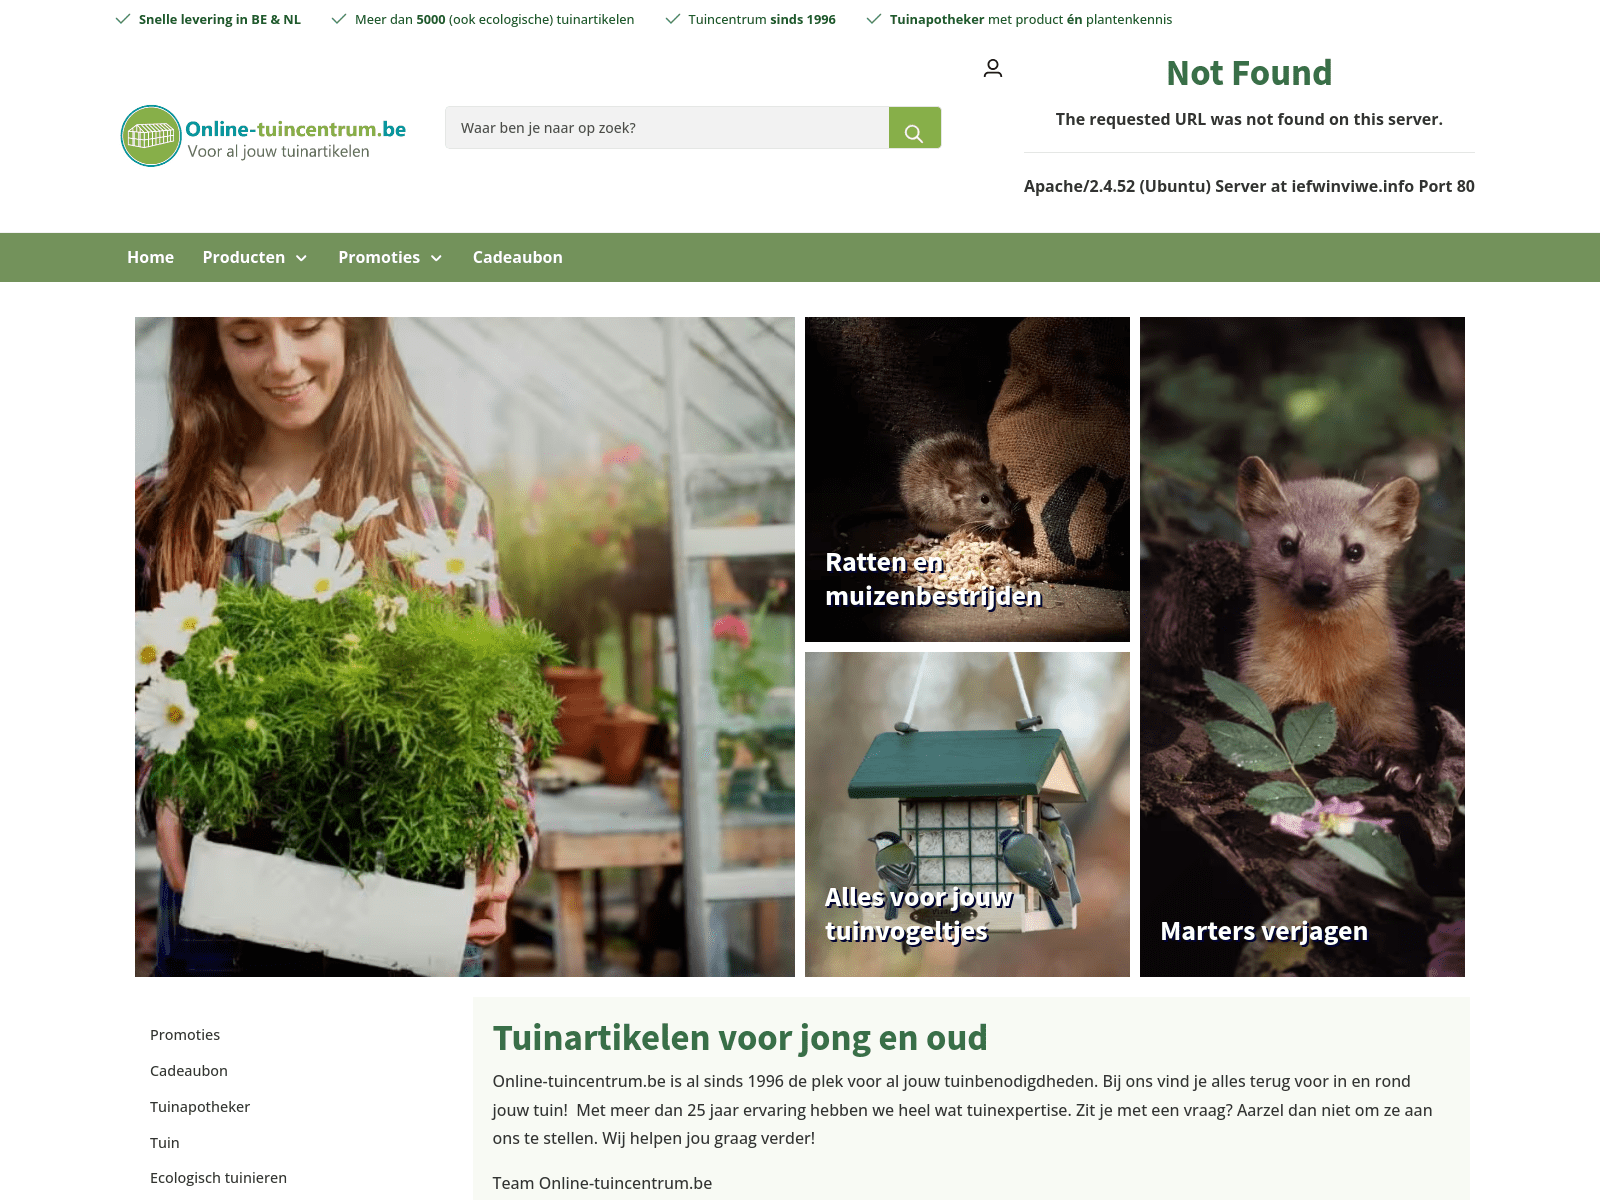Open the Marters verjagen tile
This screenshot has width=1600, height=1200.
(x=1302, y=647)
